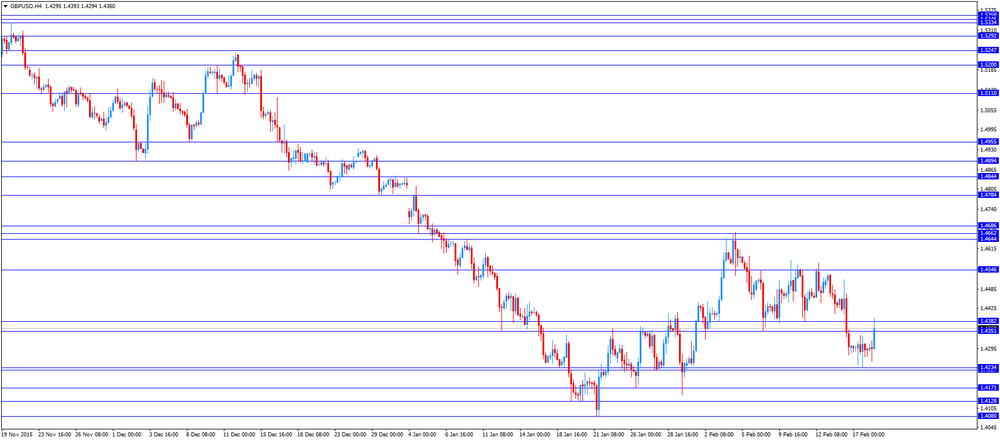Select the 1.4894 horizontal line label
Image resolution: width=1000 pixels, height=441 pixels.
(x=988, y=161)
